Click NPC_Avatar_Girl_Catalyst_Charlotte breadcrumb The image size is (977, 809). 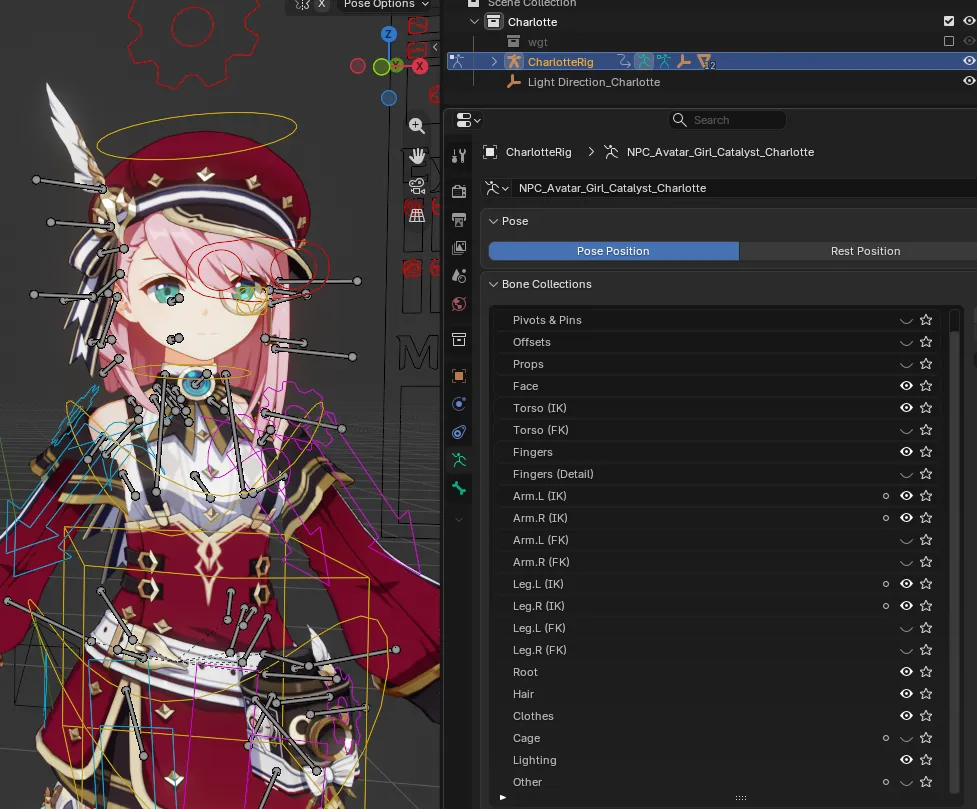click(x=720, y=152)
